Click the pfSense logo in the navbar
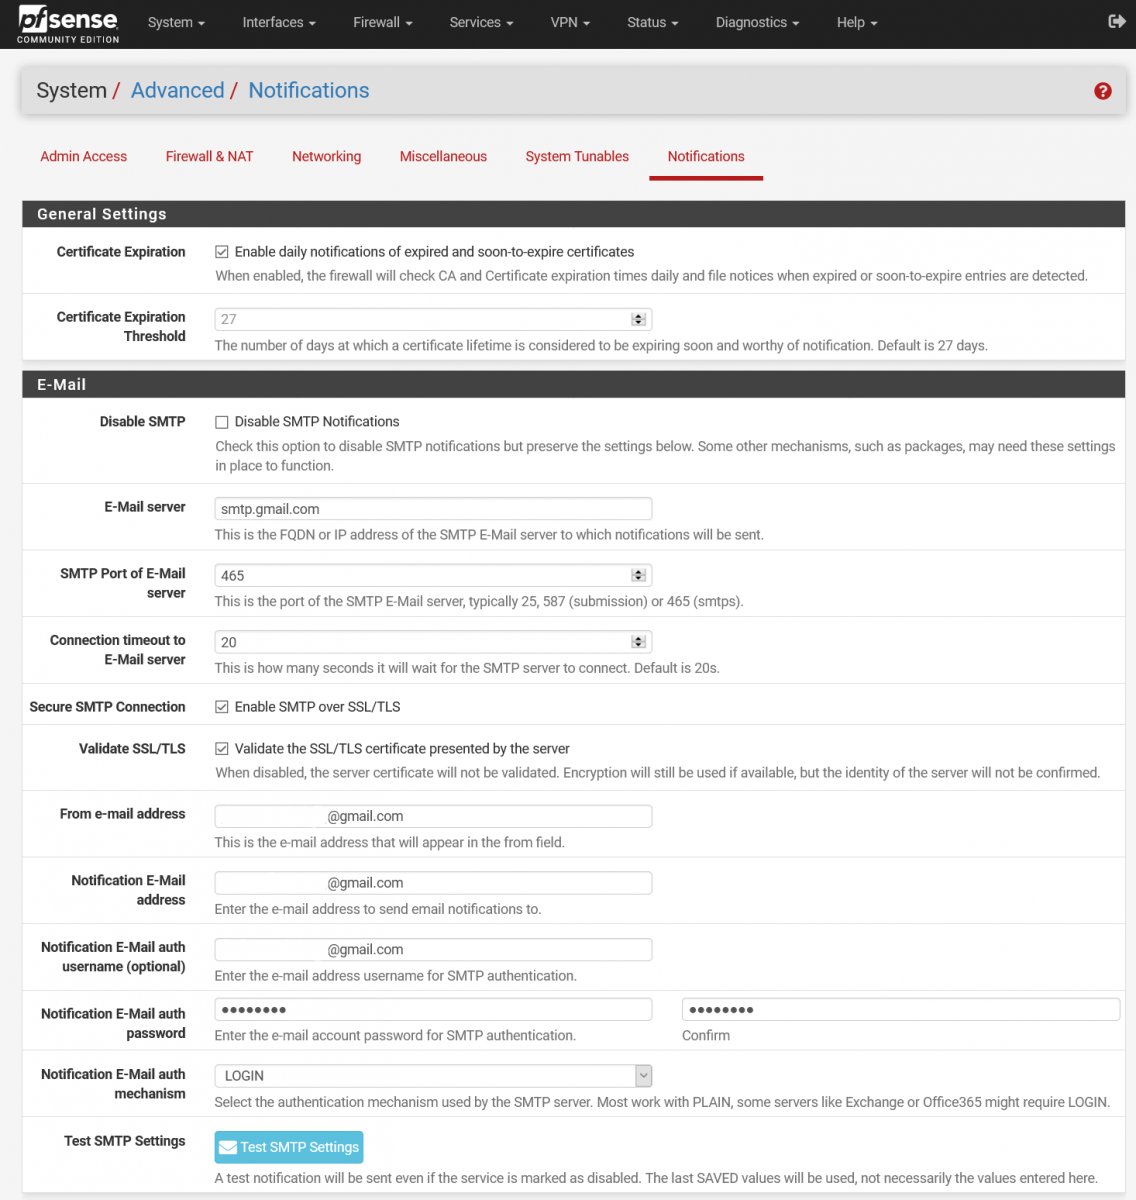 pos(66,21)
